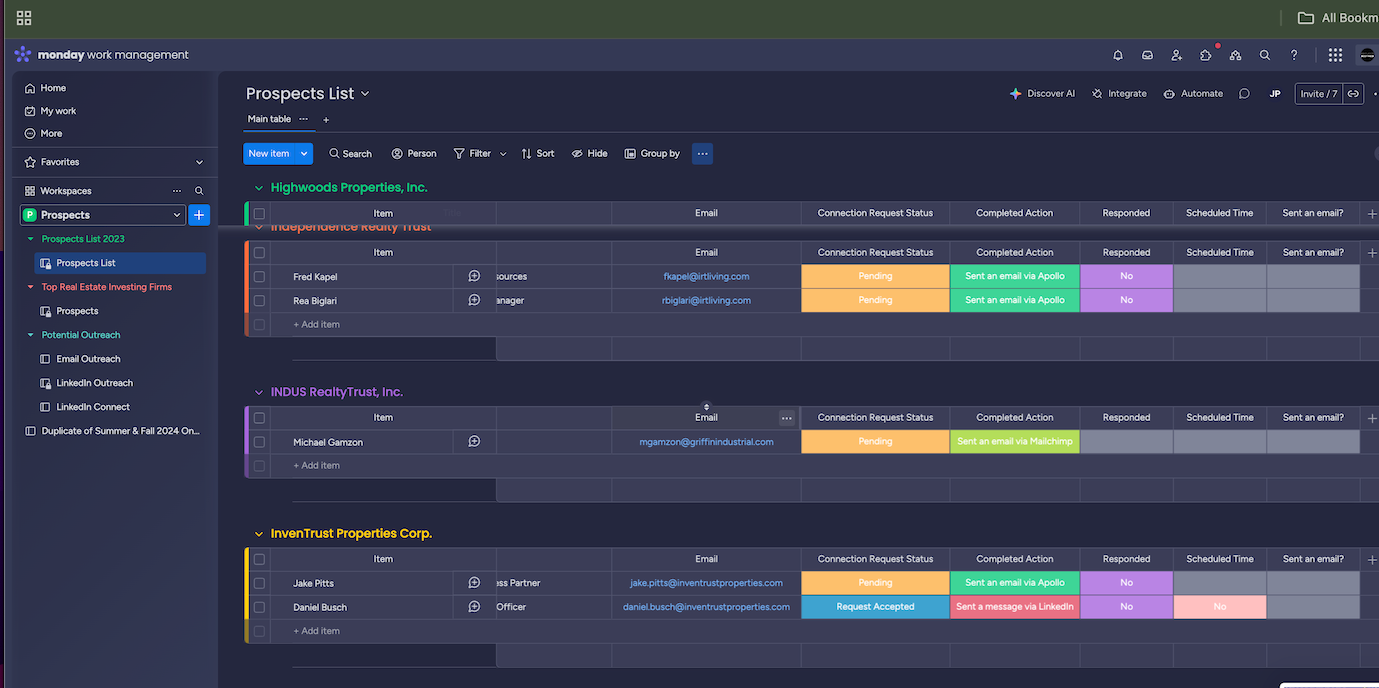Click the New item button
Image resolution: width=1379 pixels, height=688 pixels.
269,154
